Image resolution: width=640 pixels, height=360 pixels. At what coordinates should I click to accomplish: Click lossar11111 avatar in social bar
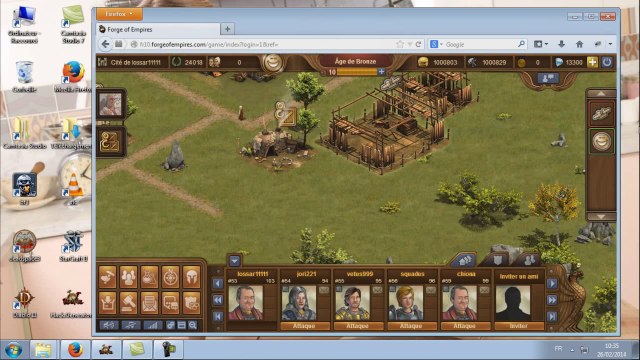coord(245,302)
